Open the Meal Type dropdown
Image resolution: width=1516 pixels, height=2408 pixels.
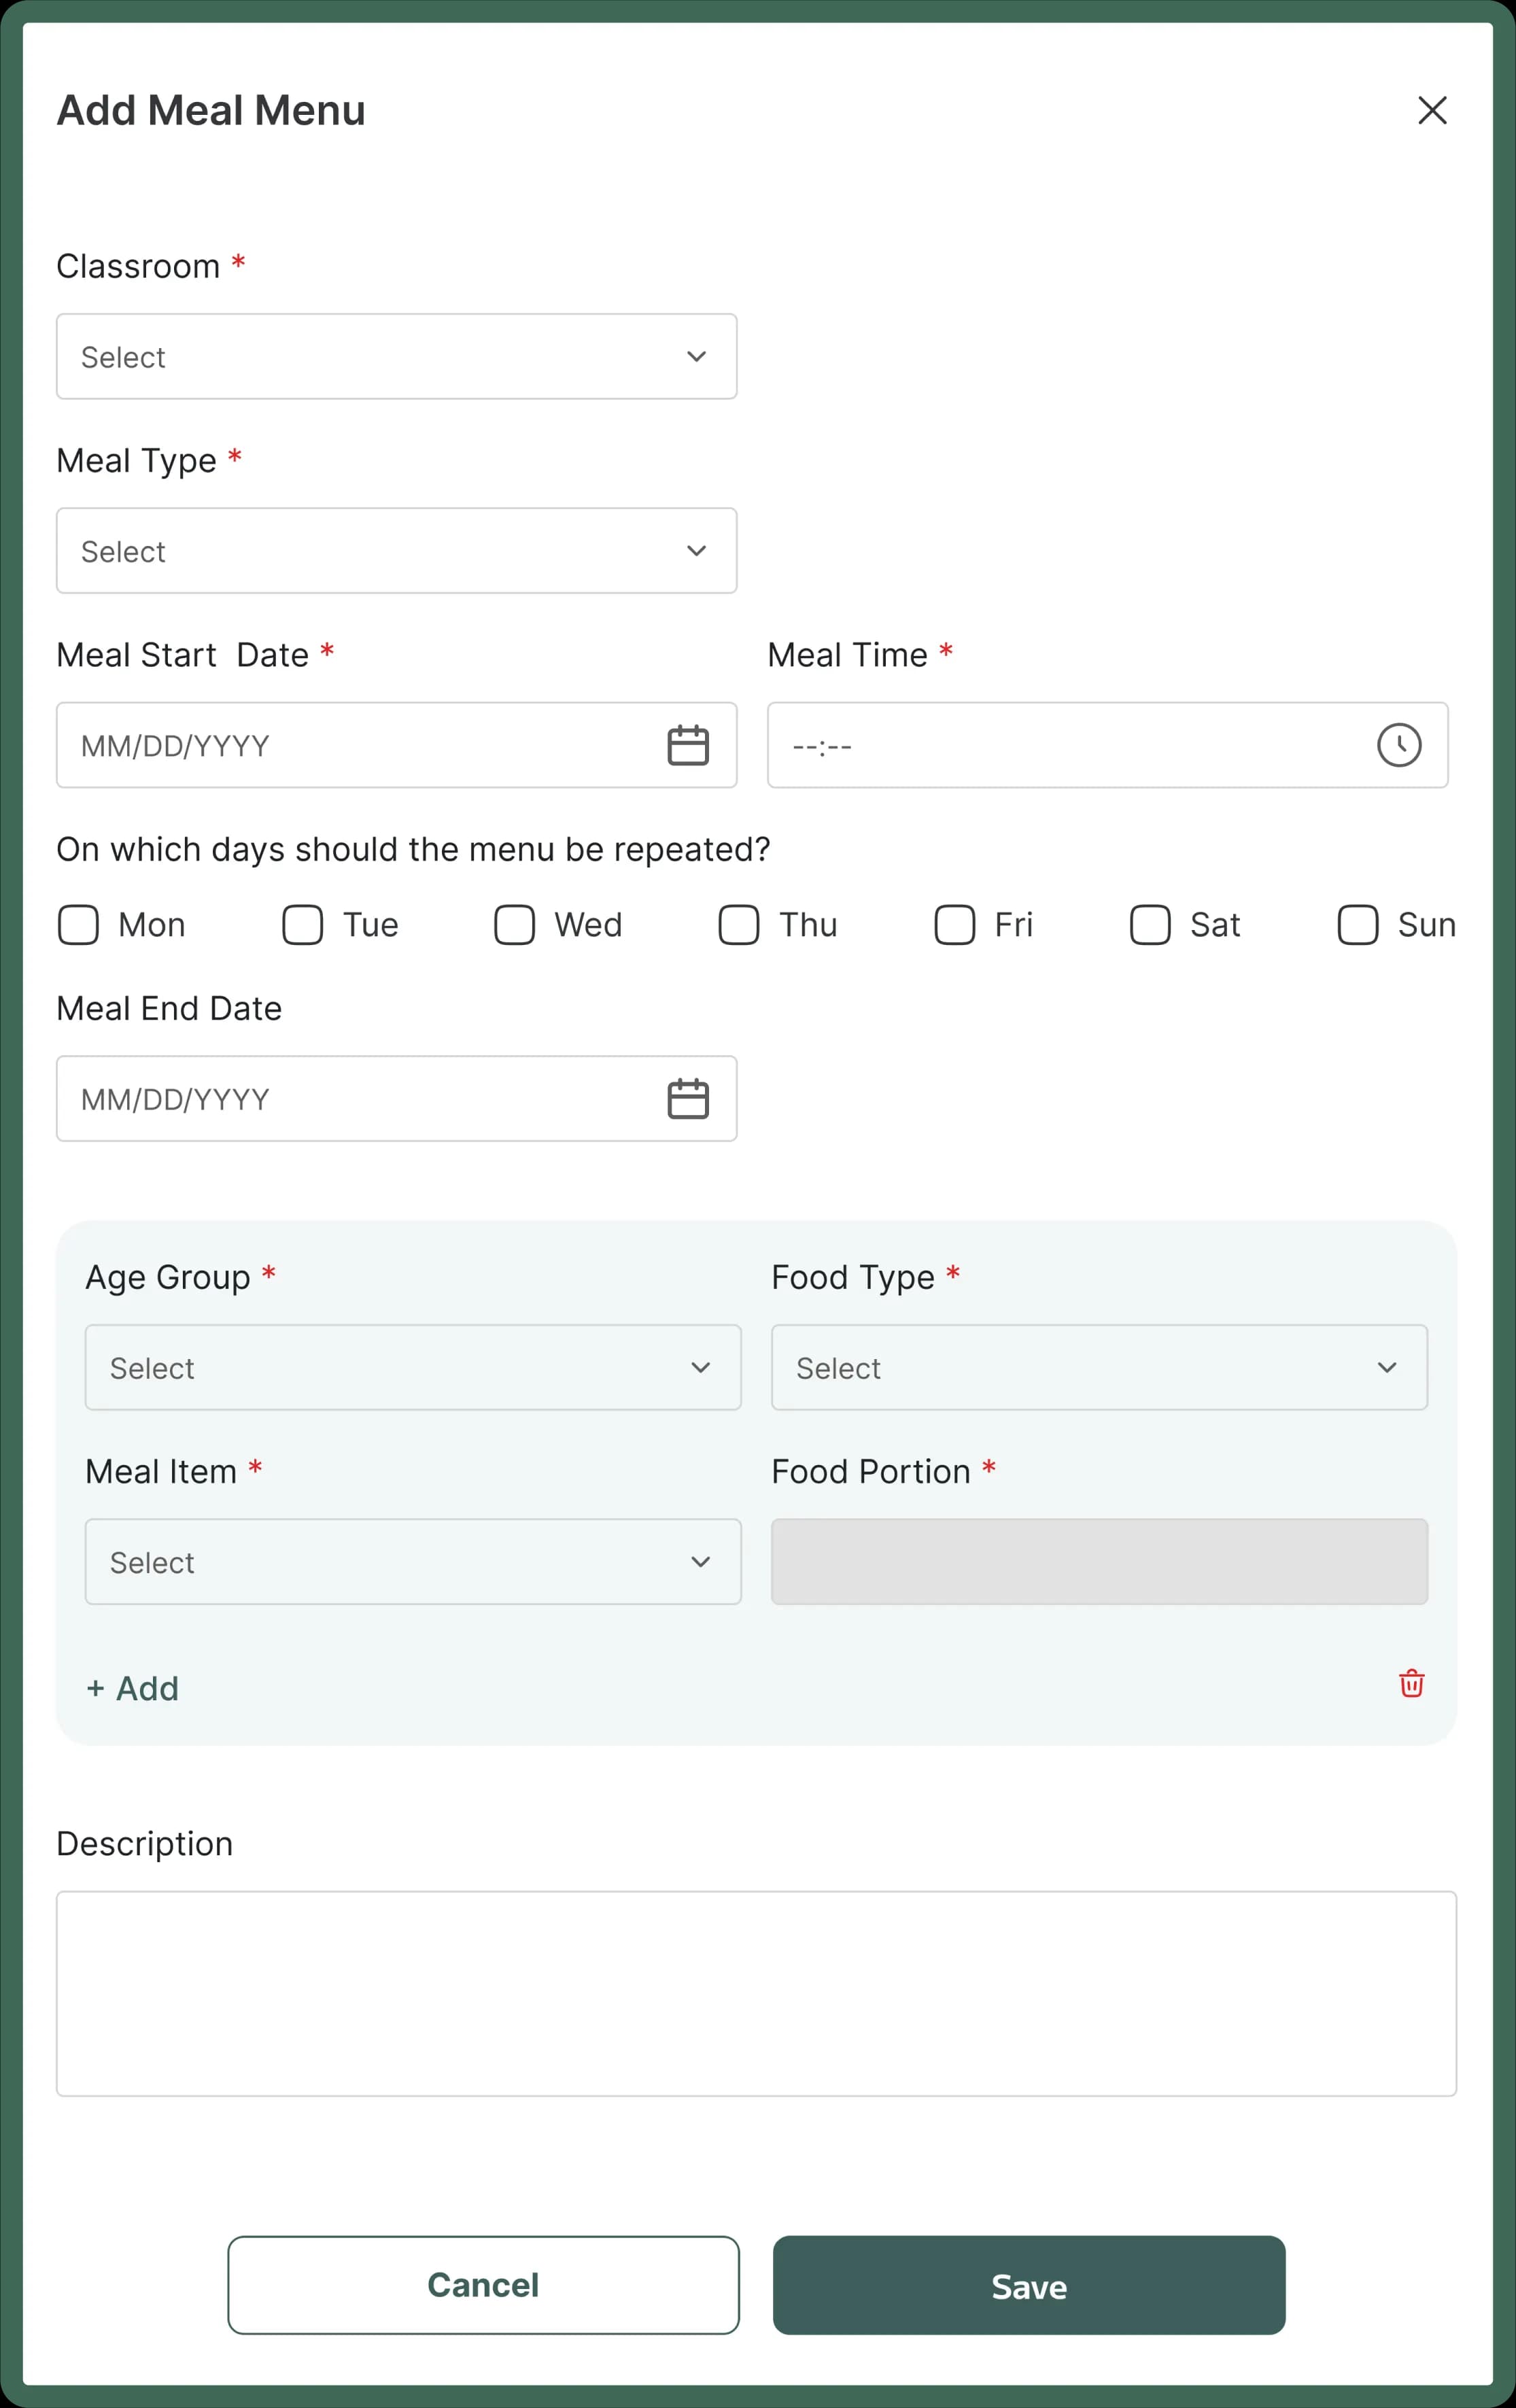396,550
